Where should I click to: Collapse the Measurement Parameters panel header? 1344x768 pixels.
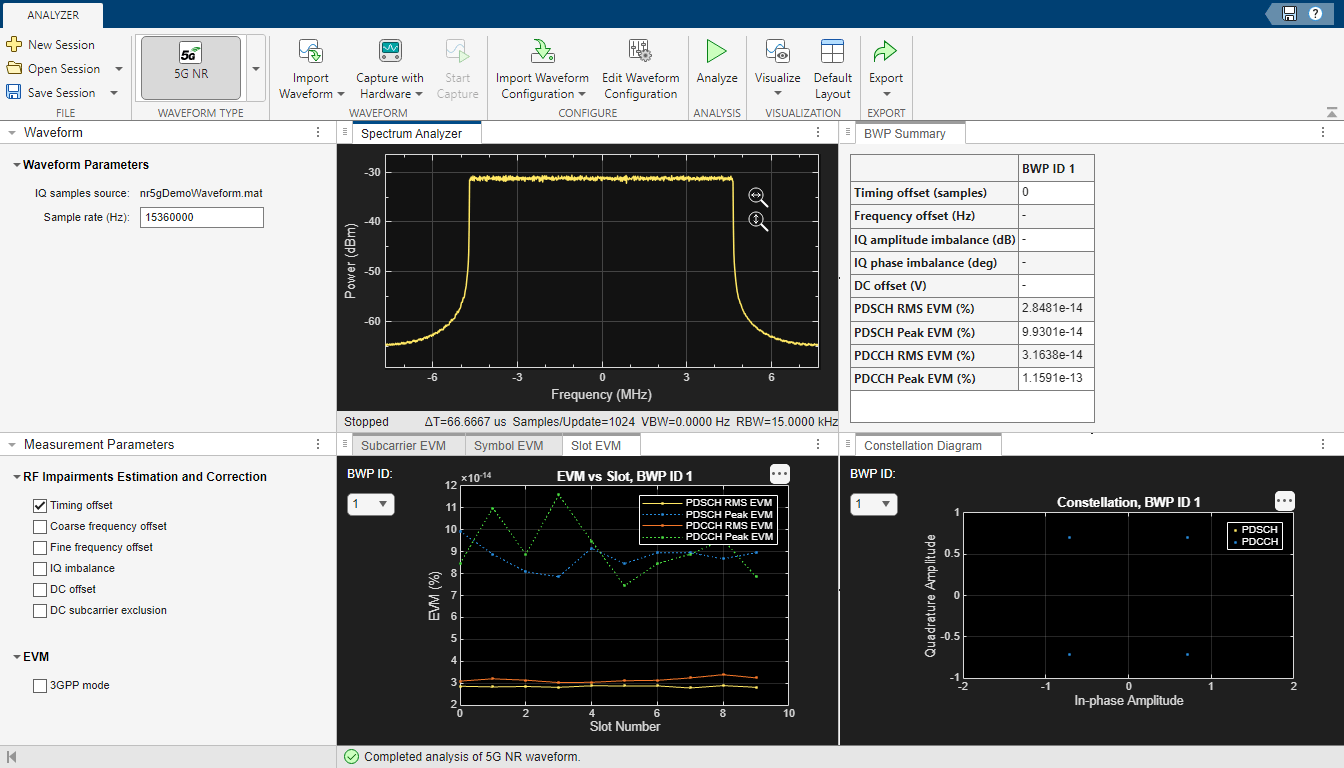pos(12,444)
